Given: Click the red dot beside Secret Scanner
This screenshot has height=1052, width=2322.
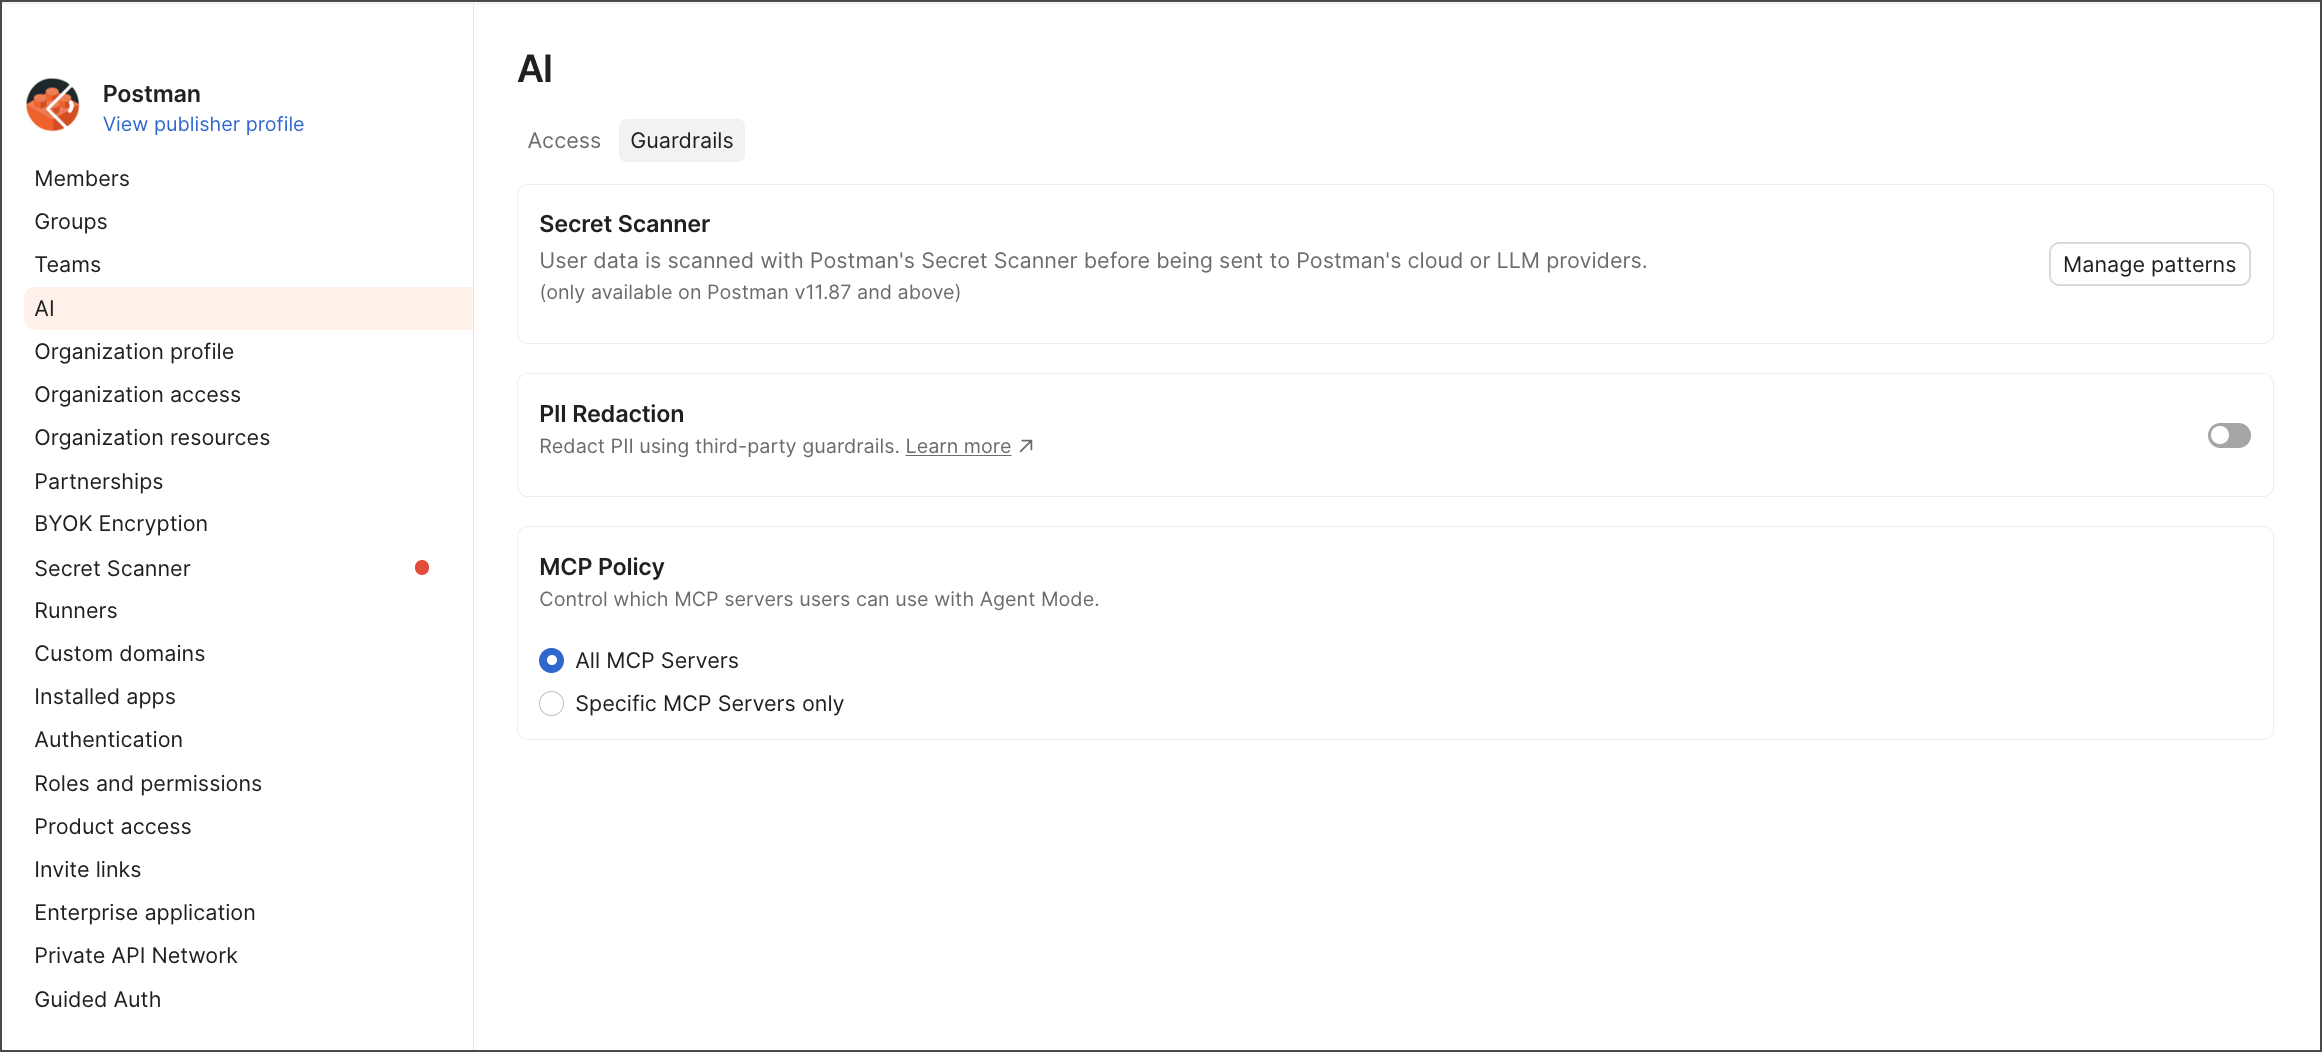Looking at the screenshot, I should pyautogui.click(x=422, y=568).
